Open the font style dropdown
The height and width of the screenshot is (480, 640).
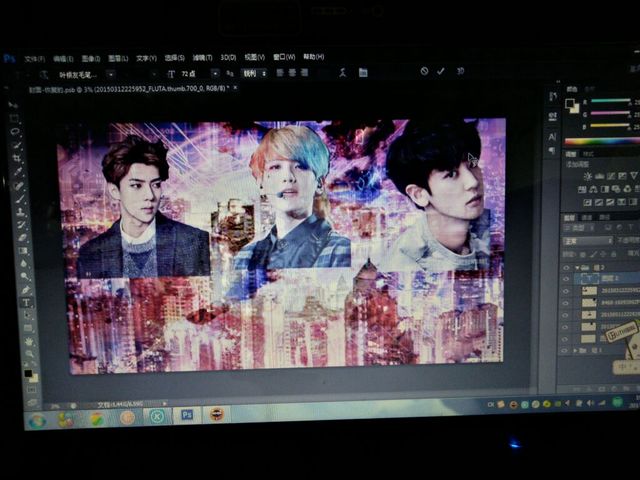tap(153, 74)
